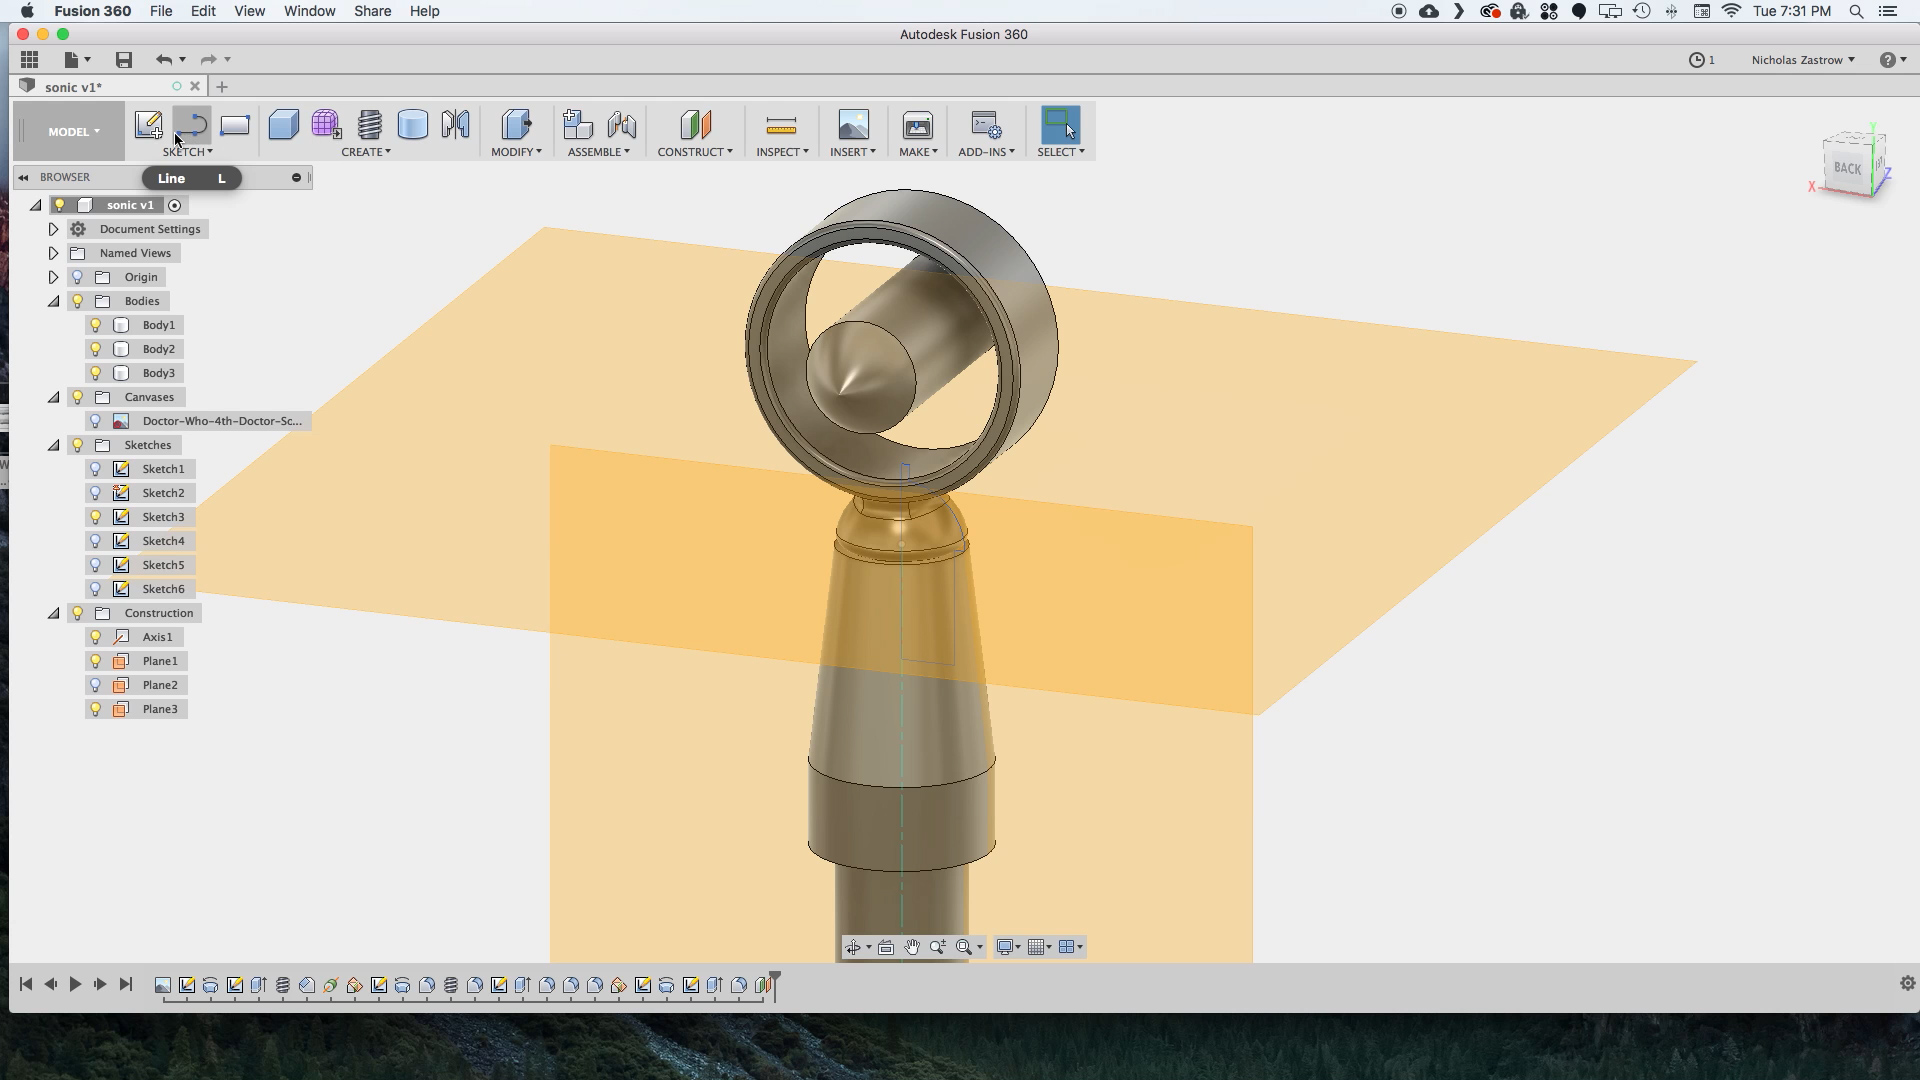Expand the Named Views node
This screenshot has height=1080, width=1920.
click(54, 253)
